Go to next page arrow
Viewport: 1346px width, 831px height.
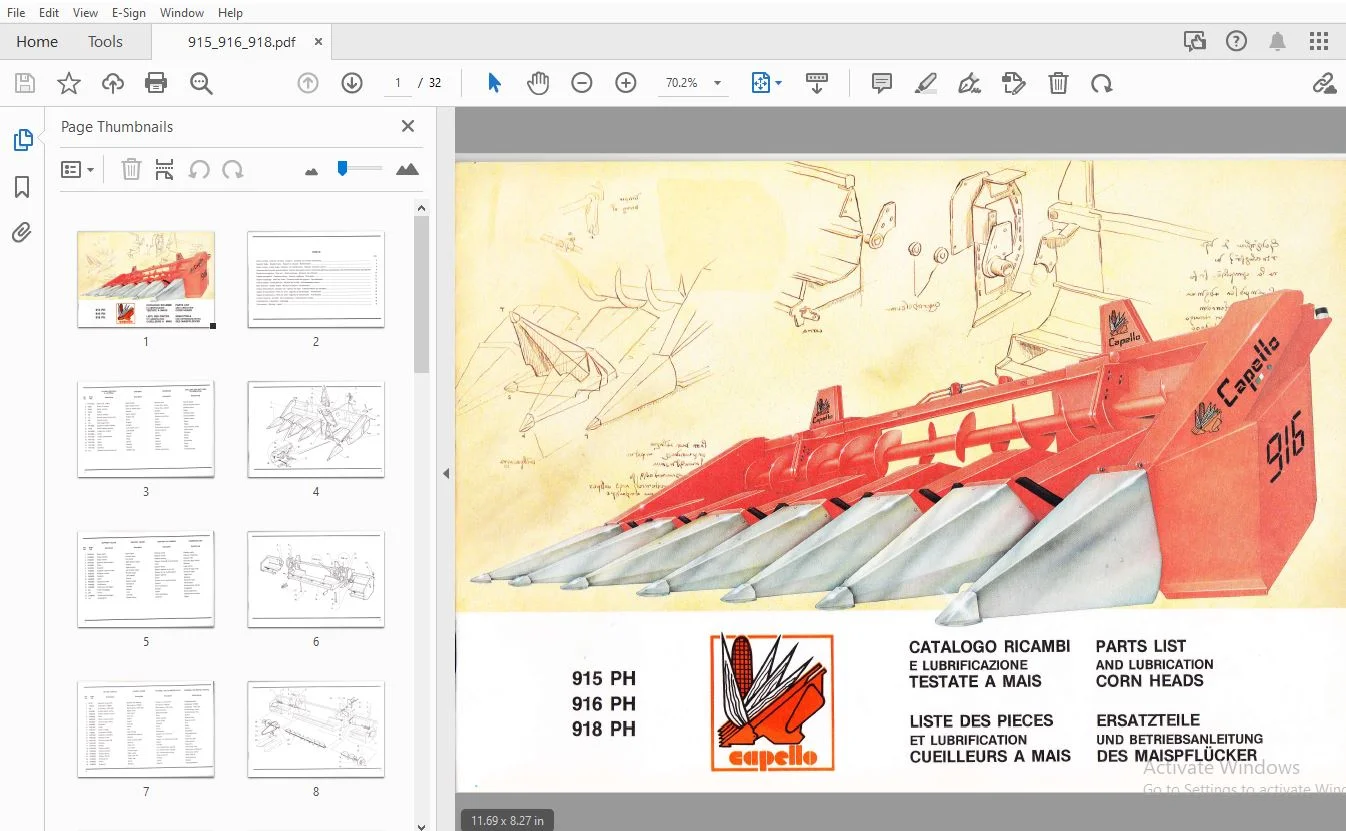[352, 83]
